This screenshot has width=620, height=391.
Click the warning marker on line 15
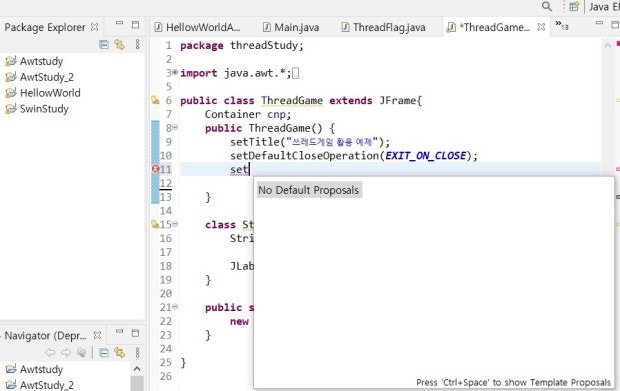(x=155, y=224)
